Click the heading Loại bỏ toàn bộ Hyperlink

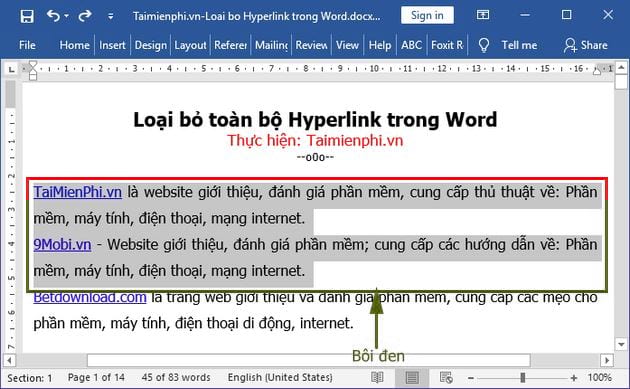click(315, 120)
